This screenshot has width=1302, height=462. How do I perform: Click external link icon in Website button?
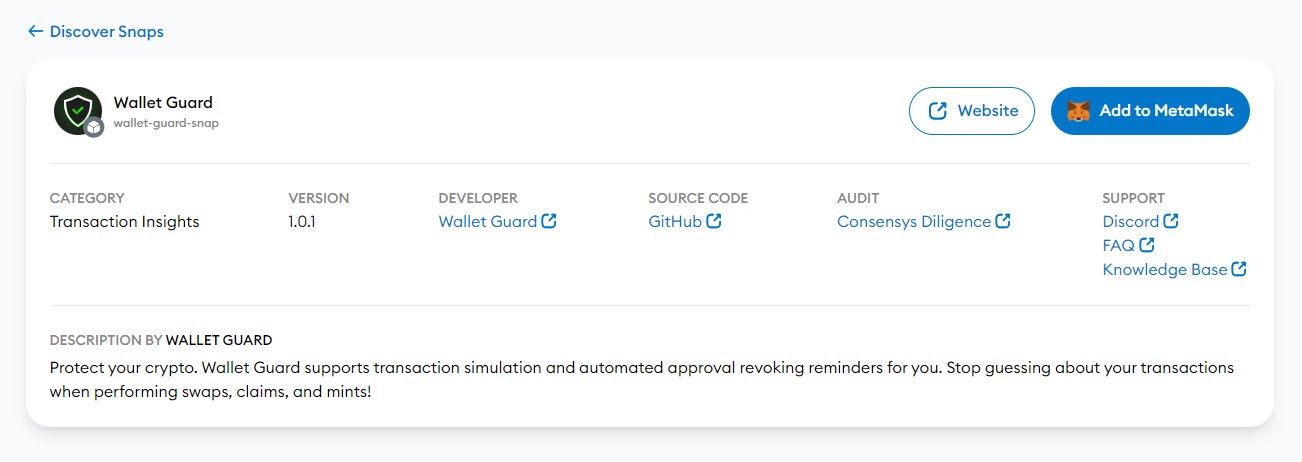[938, 111]
